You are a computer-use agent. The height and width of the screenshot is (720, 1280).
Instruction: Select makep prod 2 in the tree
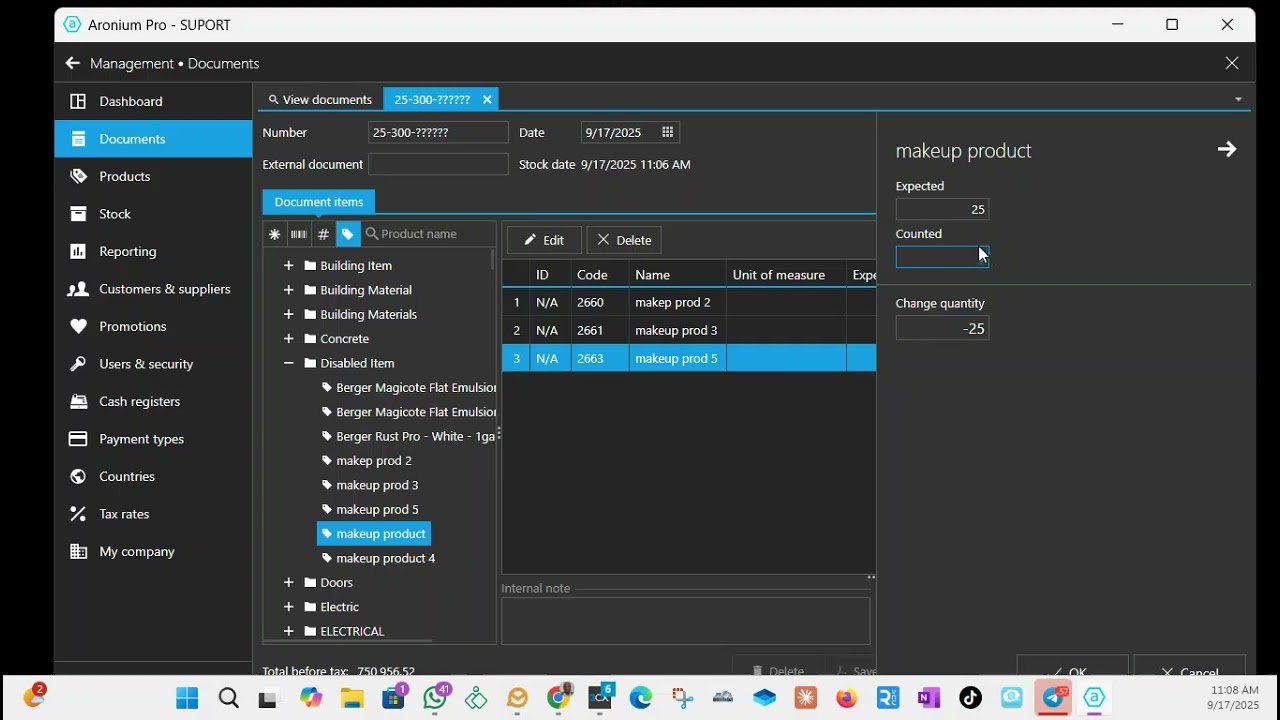(x=366, y=461)
